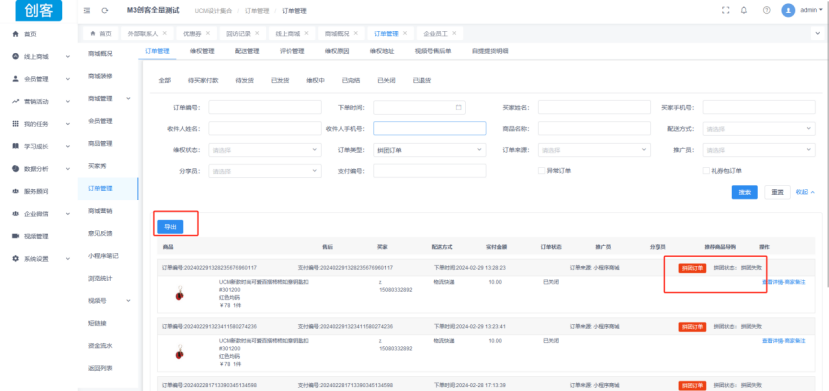This screenshot has height=391, width=829.
Task: Click the 学习成长 book icon
Action: (x=15, y=146)
